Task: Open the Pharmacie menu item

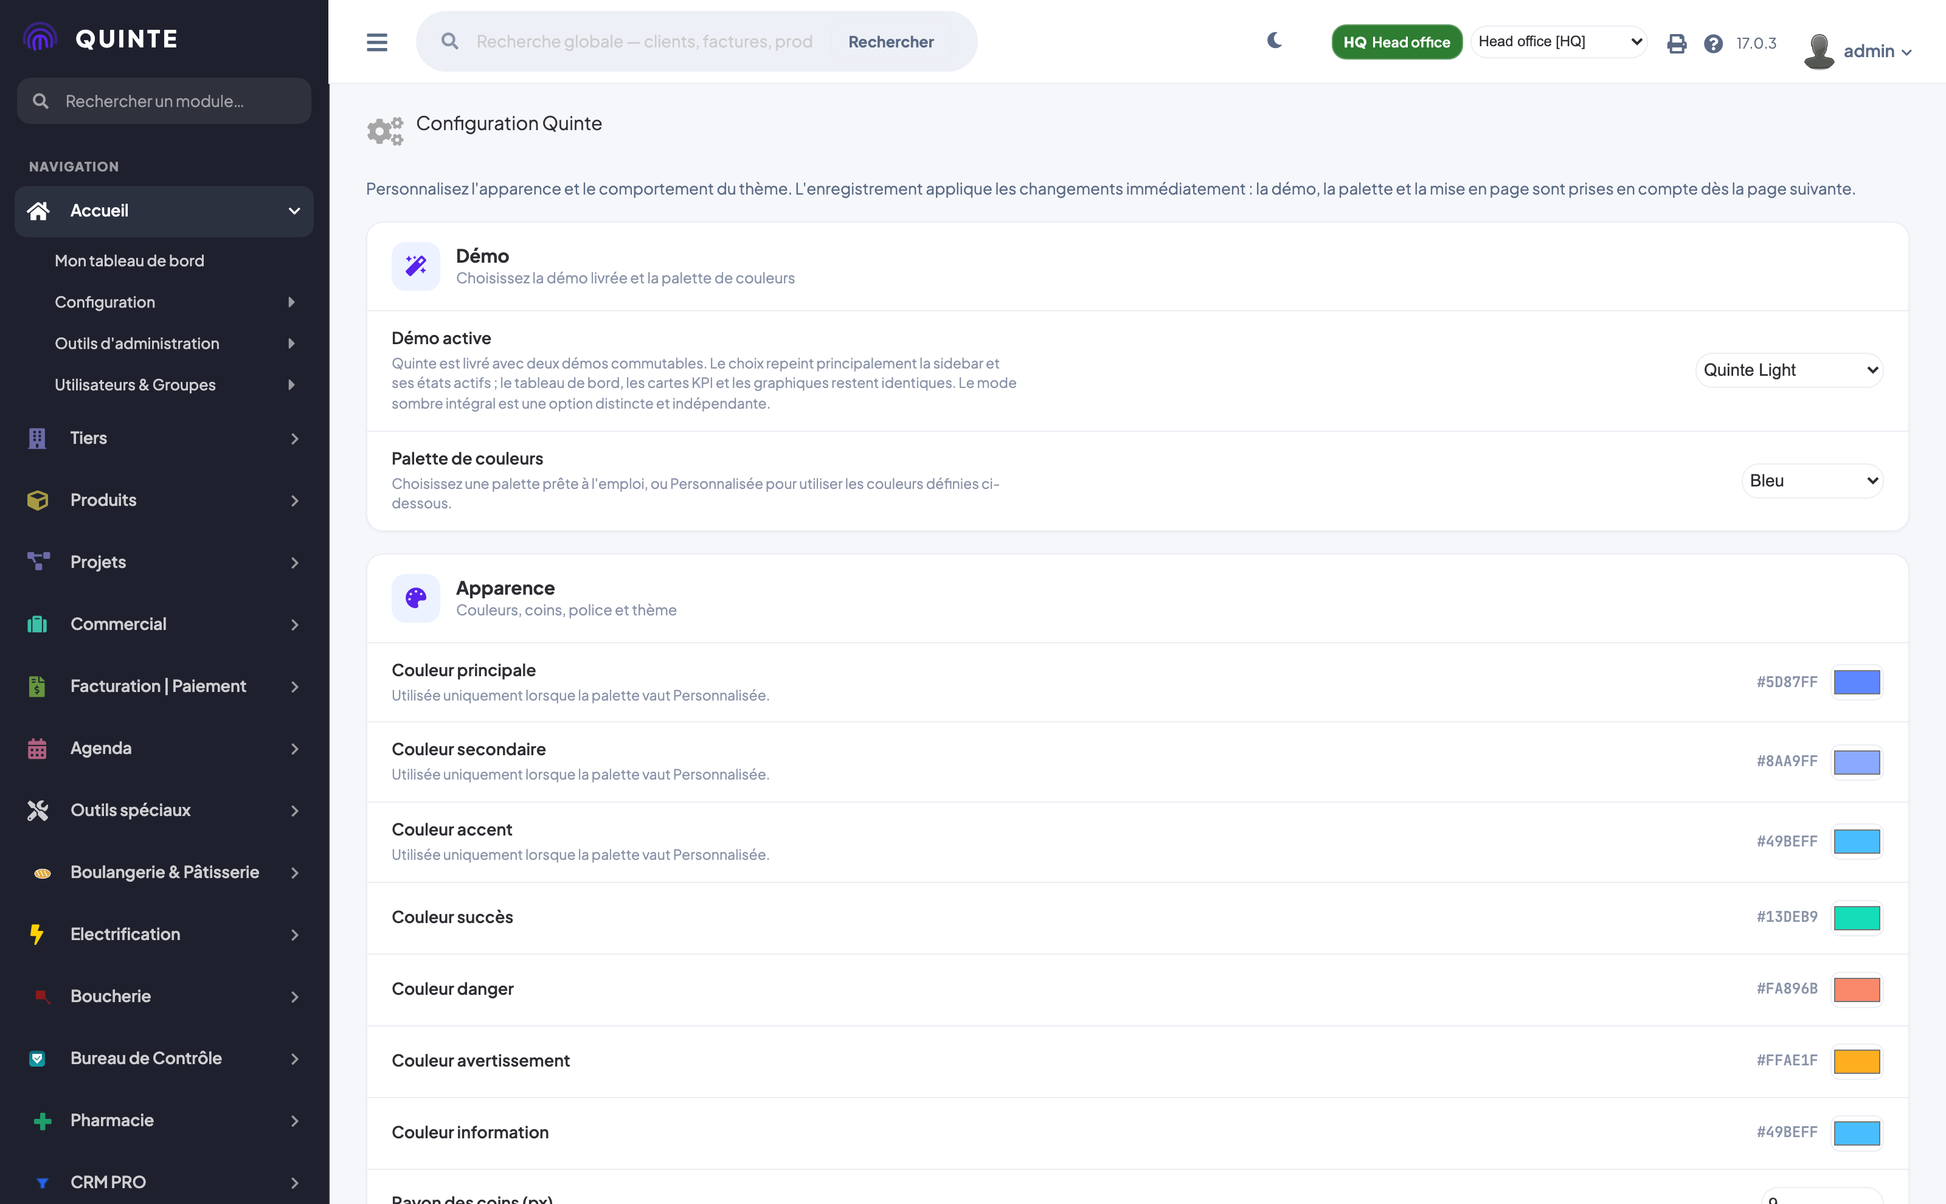Action: [164, 1120]
